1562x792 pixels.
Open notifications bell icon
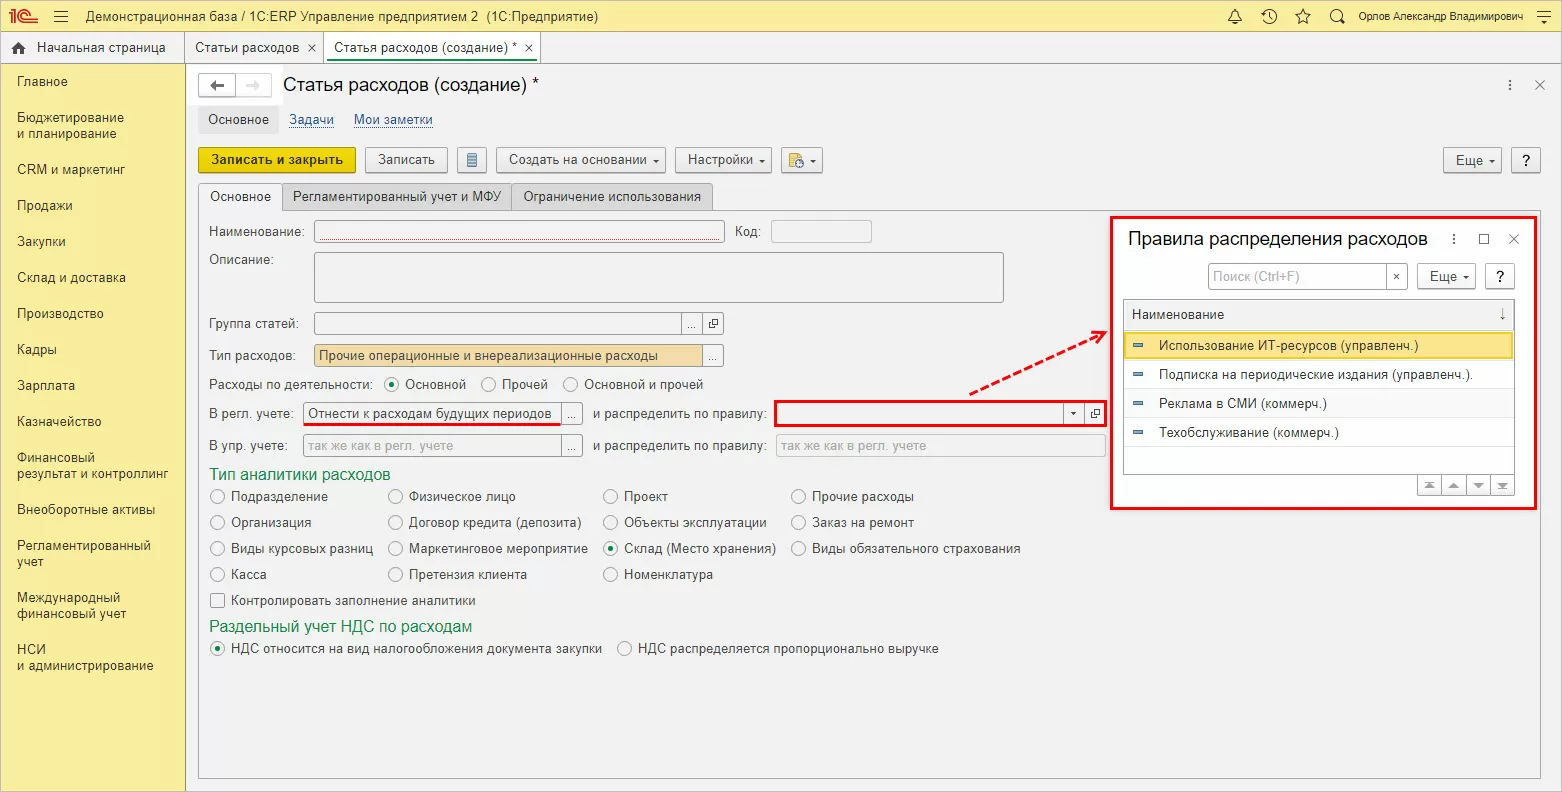tap(1235, 17)
